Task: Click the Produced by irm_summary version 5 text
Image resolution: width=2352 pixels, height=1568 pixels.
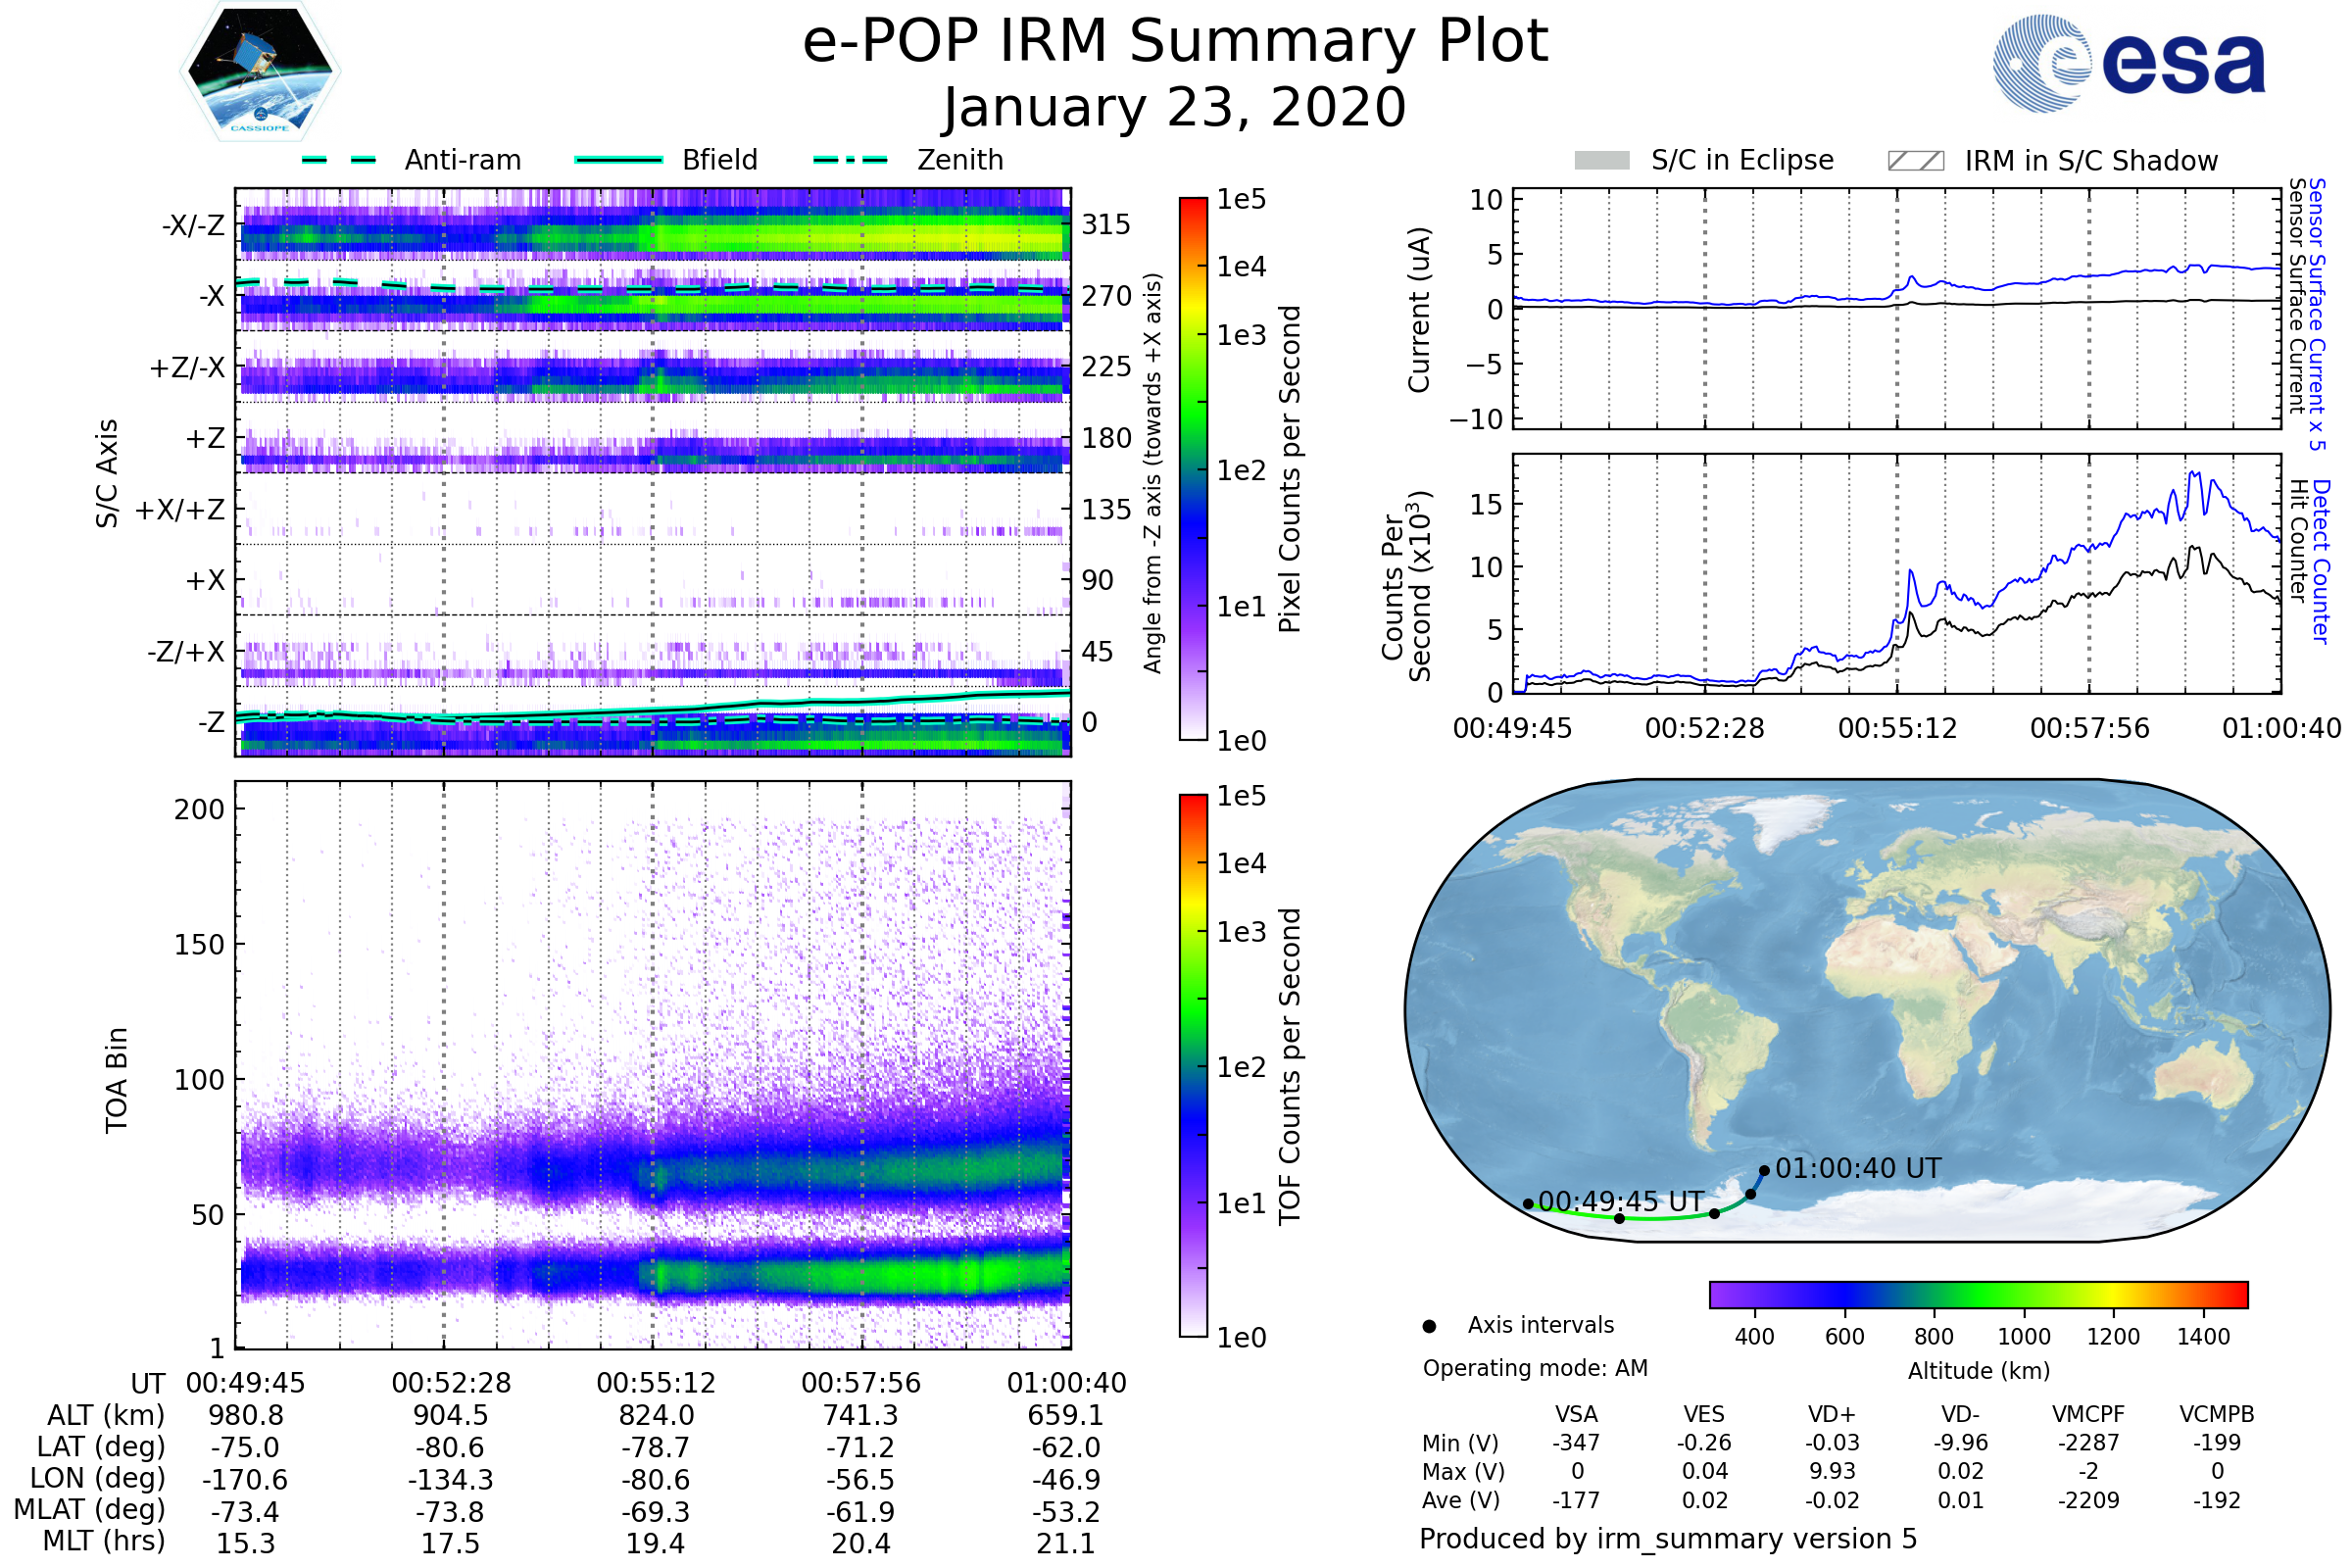Action: pyautogui.click(x=1668, y=1538)
